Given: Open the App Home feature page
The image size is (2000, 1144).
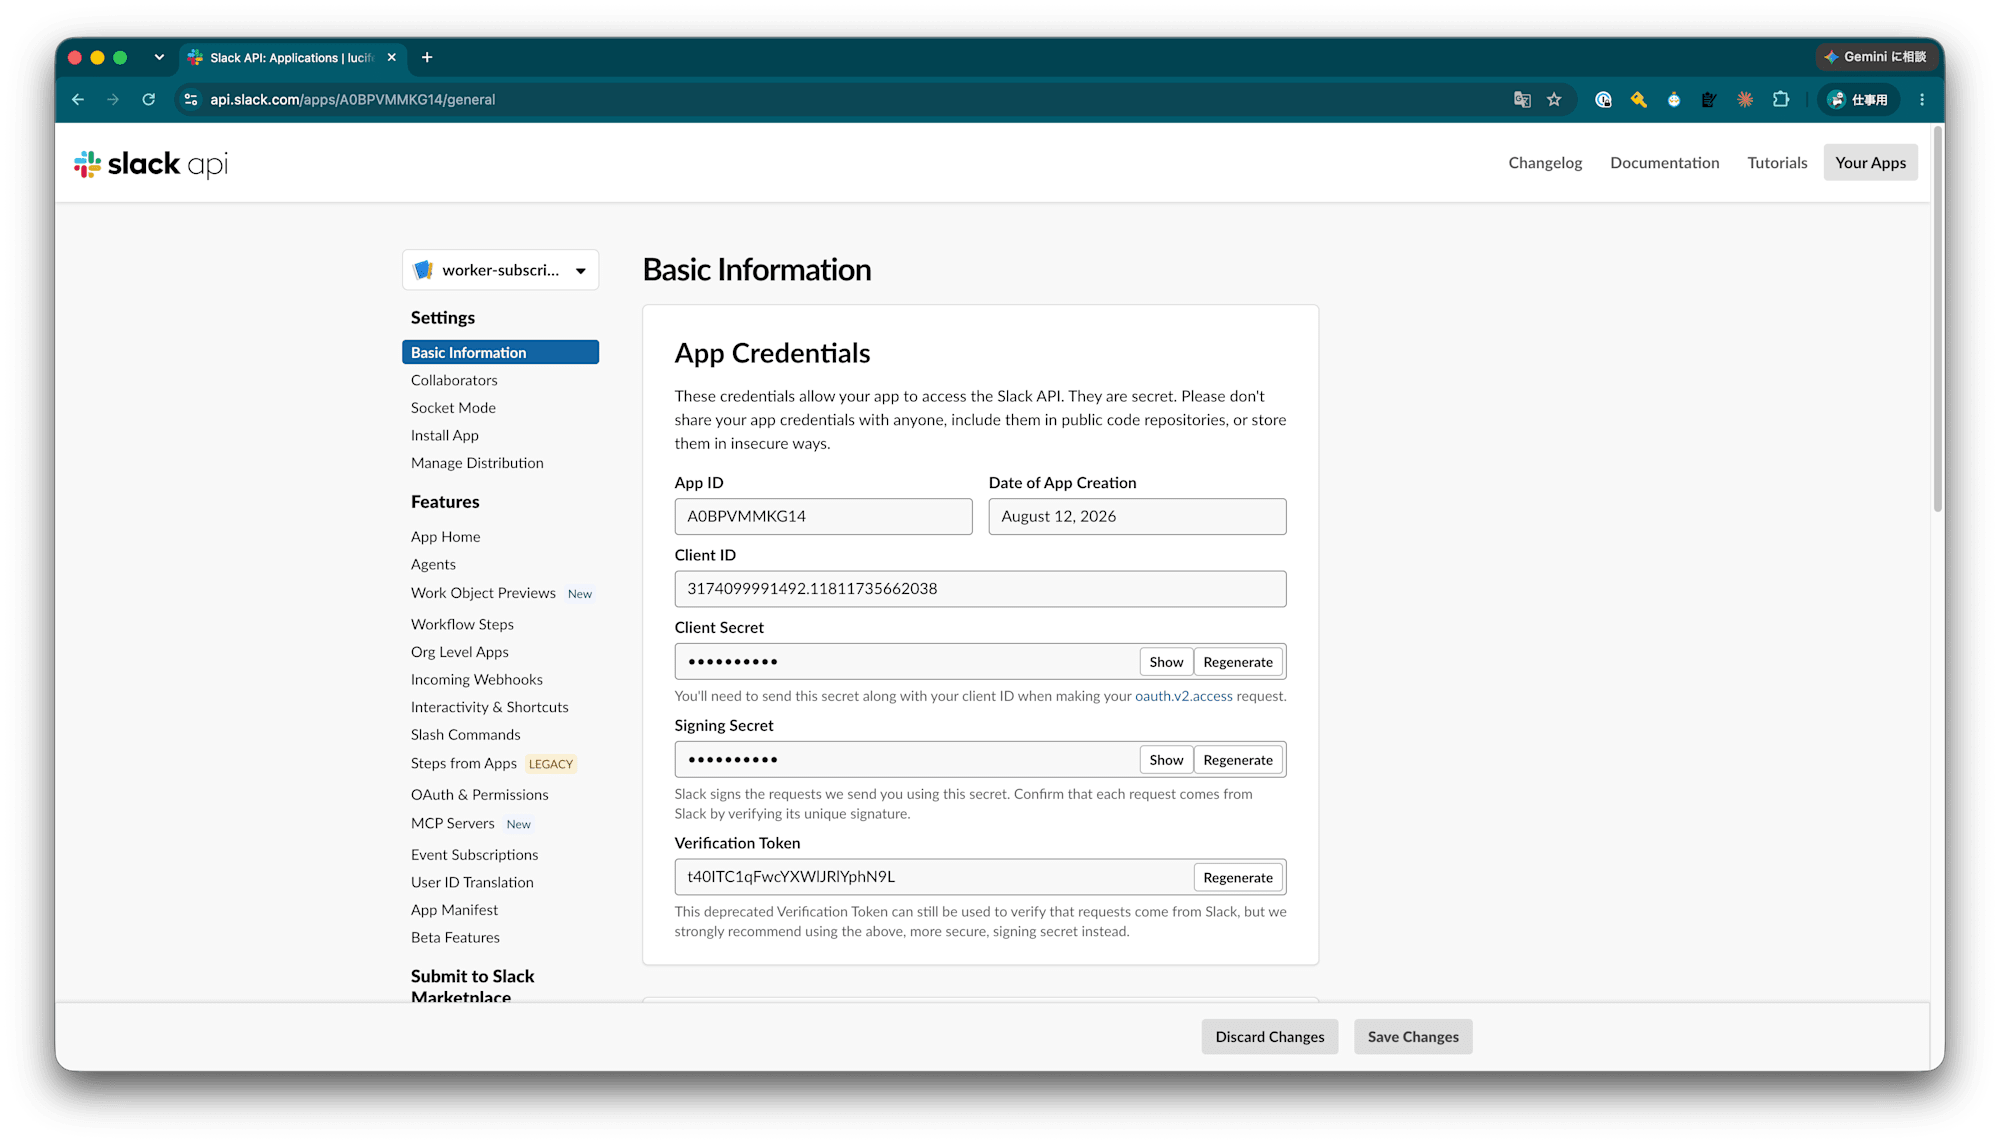Looking at the screenshot, I should pos(446,537).
